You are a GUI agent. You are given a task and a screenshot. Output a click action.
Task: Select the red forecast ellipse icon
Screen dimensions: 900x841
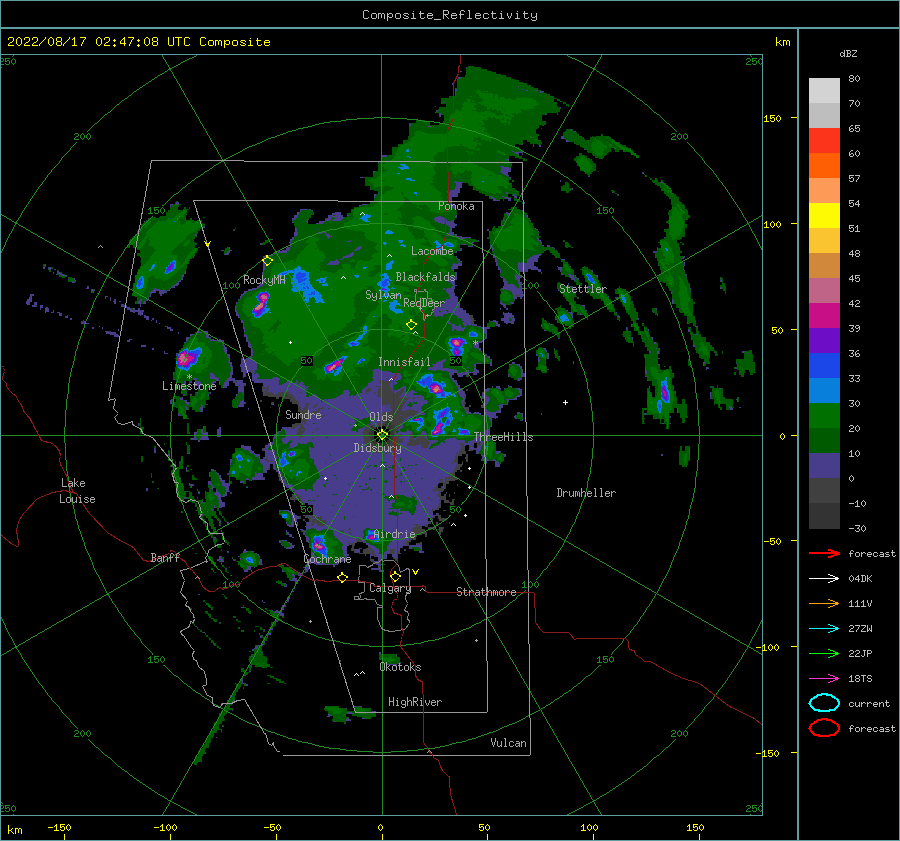point(824,728)
